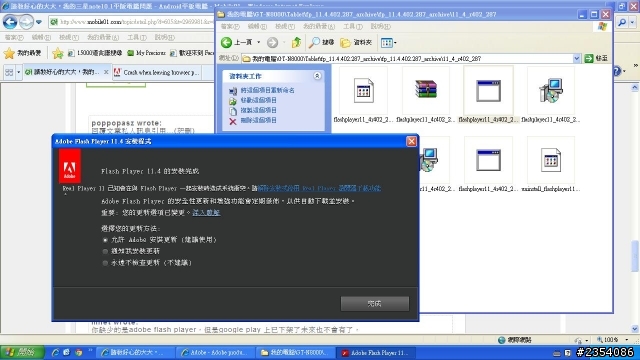Select the highlighted flashplayer application window file
The width and height of the screenshot is (640, 360).
pyautogui.click(x=488, y=91)
